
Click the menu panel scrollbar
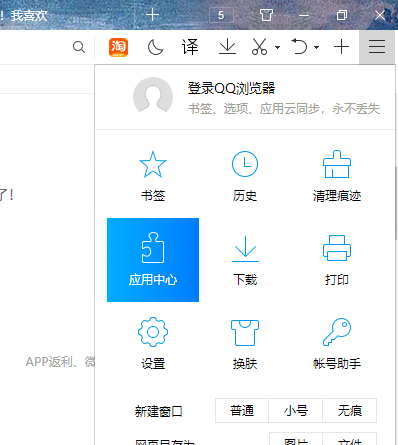click(396, 203)
